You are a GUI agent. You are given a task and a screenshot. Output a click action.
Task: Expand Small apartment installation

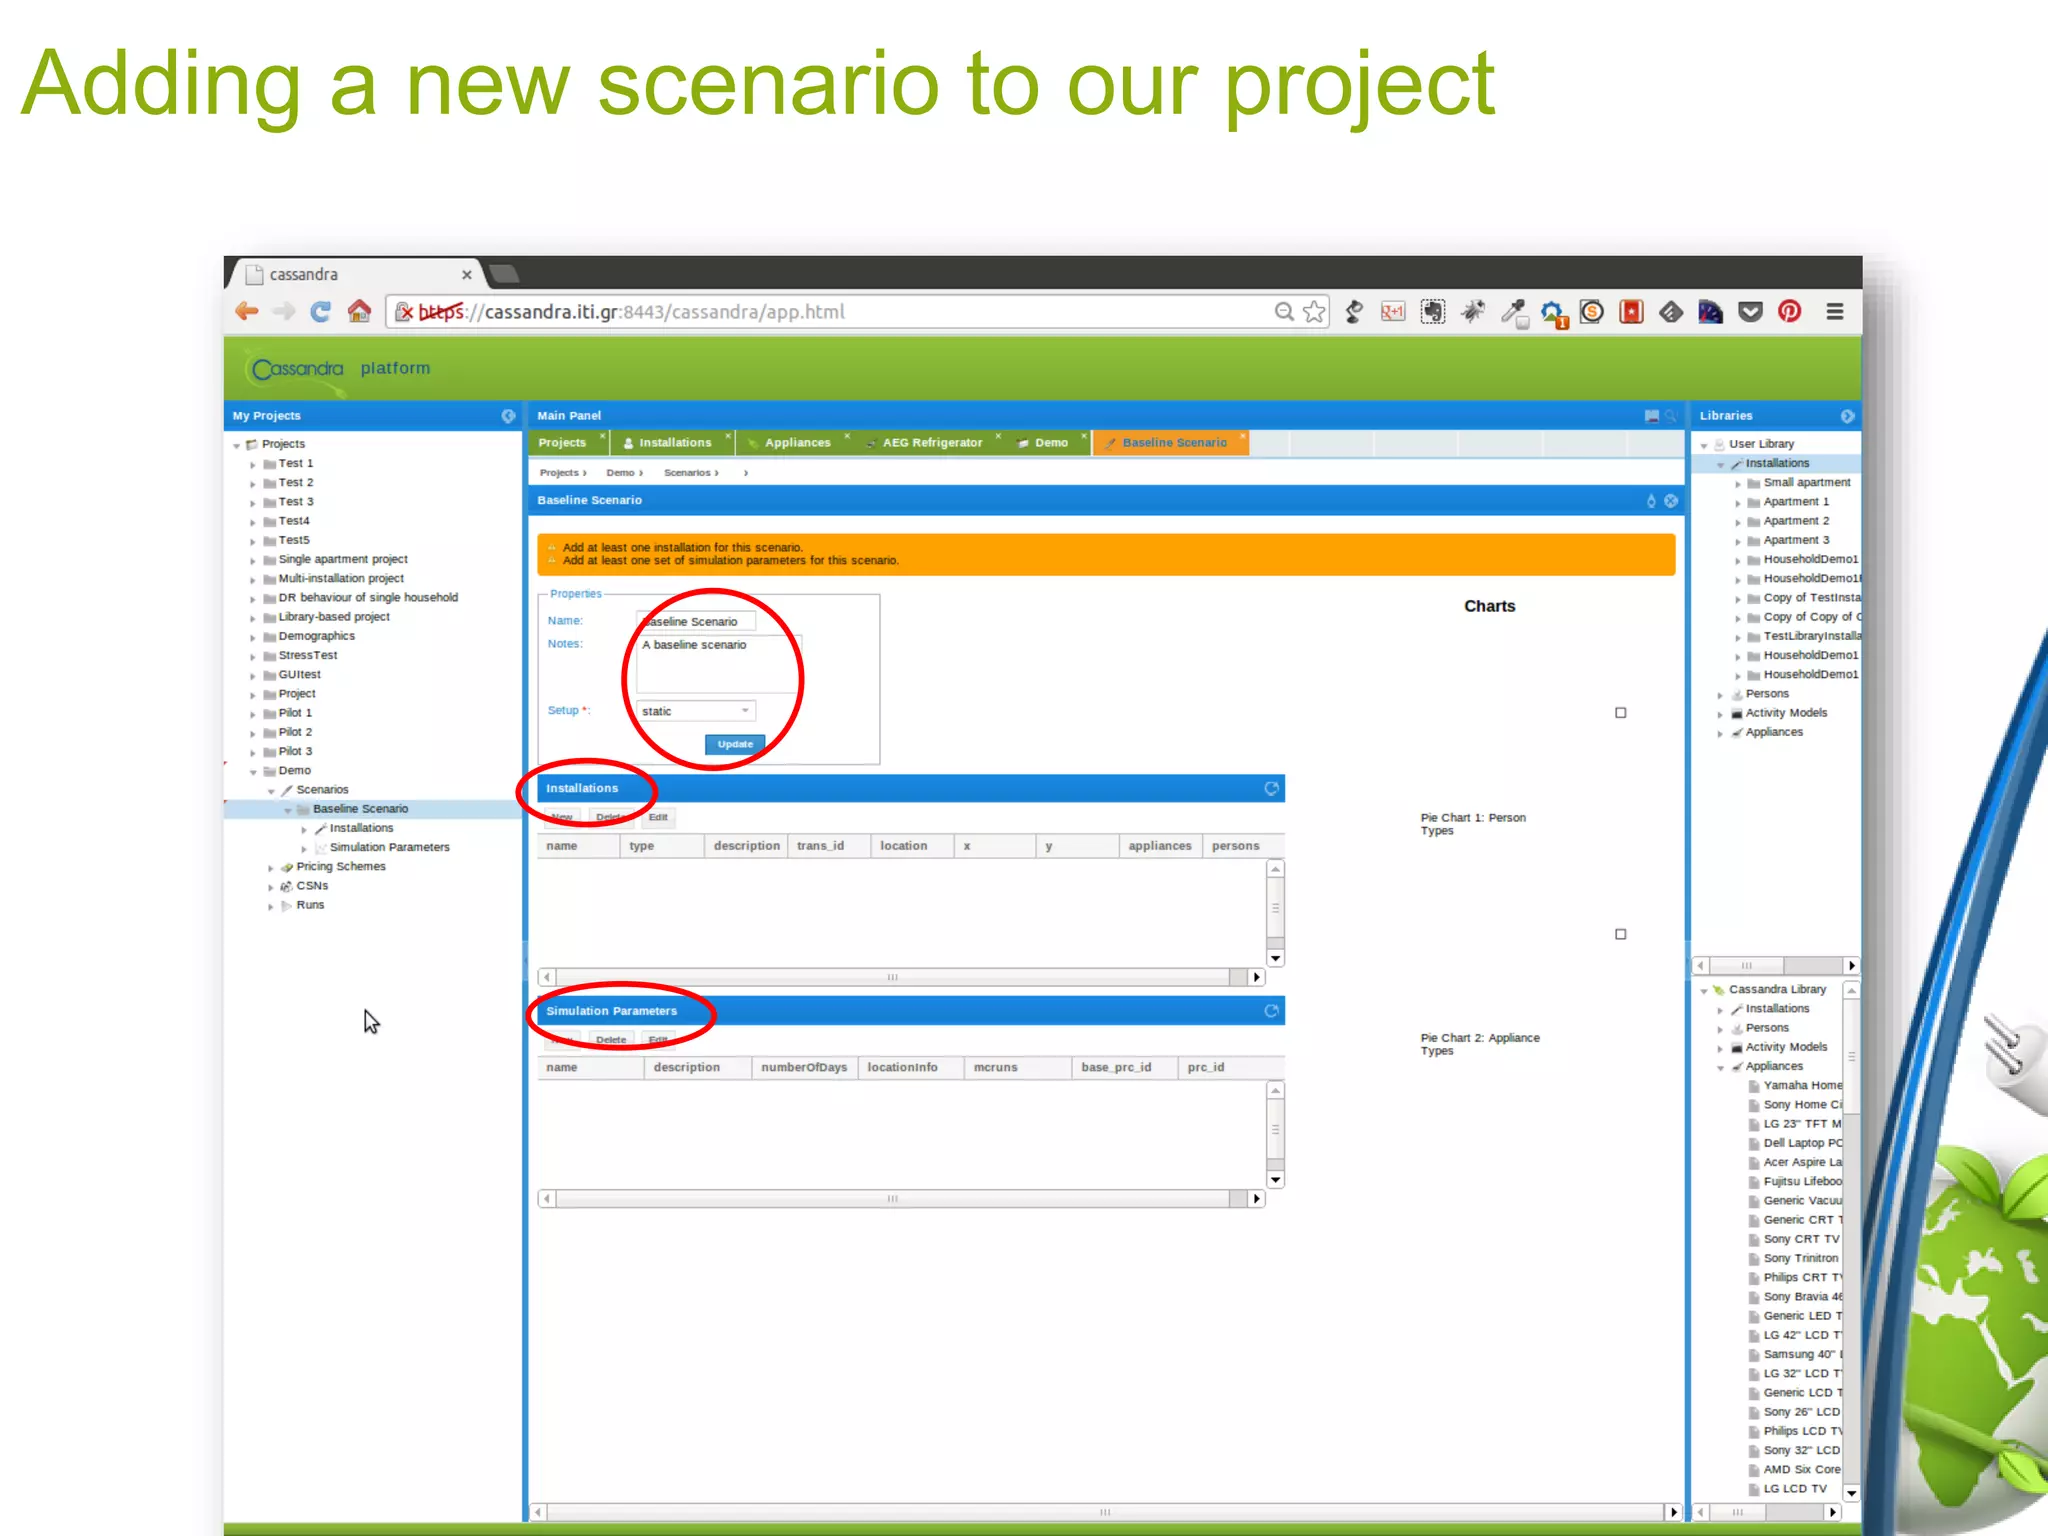1738,484
